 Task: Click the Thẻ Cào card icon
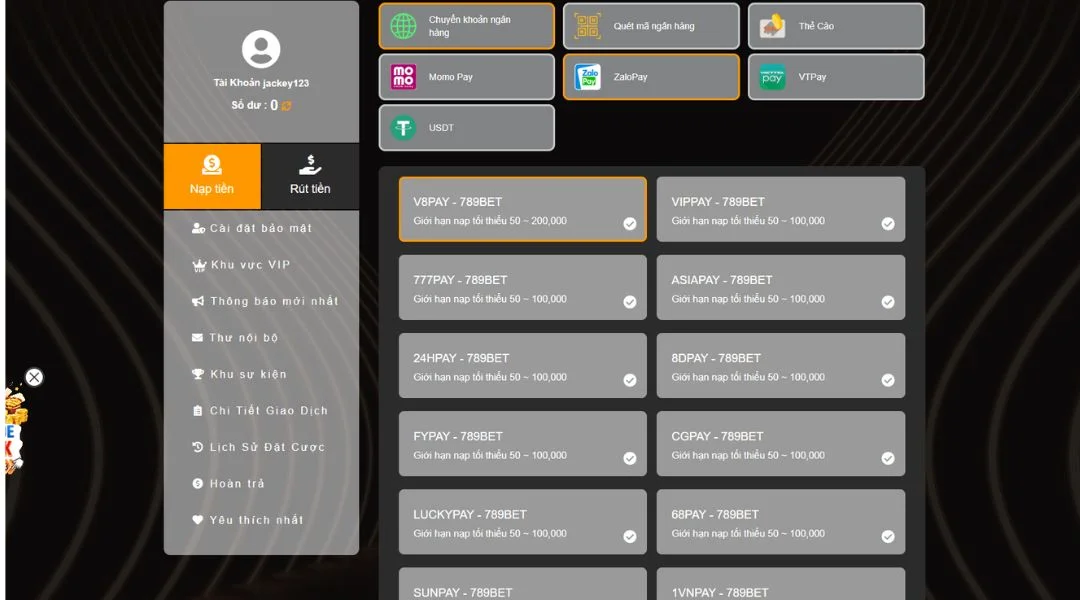[x=772, y=26]
